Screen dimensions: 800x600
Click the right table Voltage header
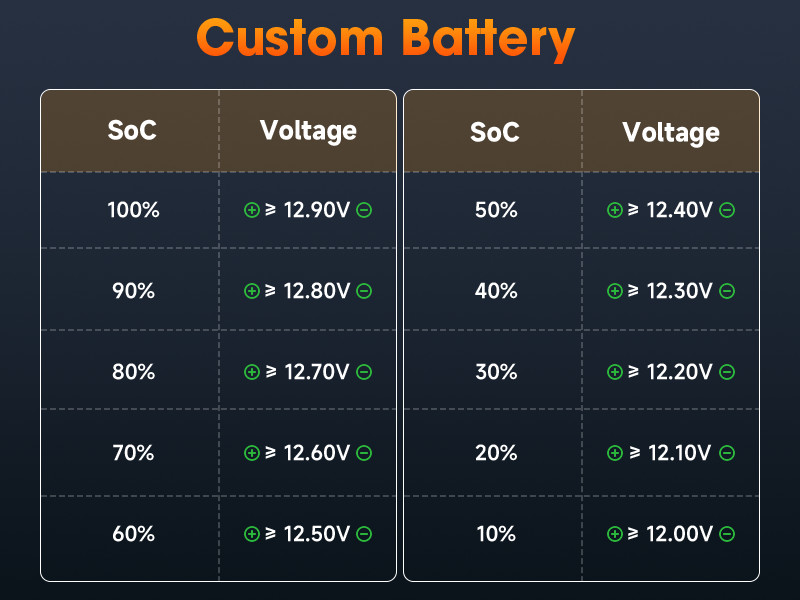670,131
